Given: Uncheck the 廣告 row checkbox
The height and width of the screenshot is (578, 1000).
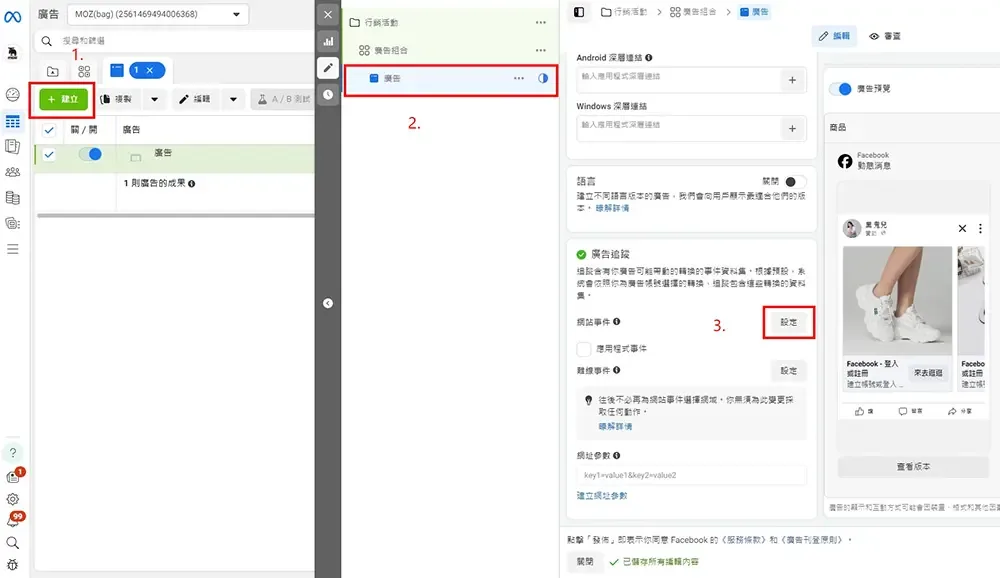Looking at the screenshot, I should 49,154.
